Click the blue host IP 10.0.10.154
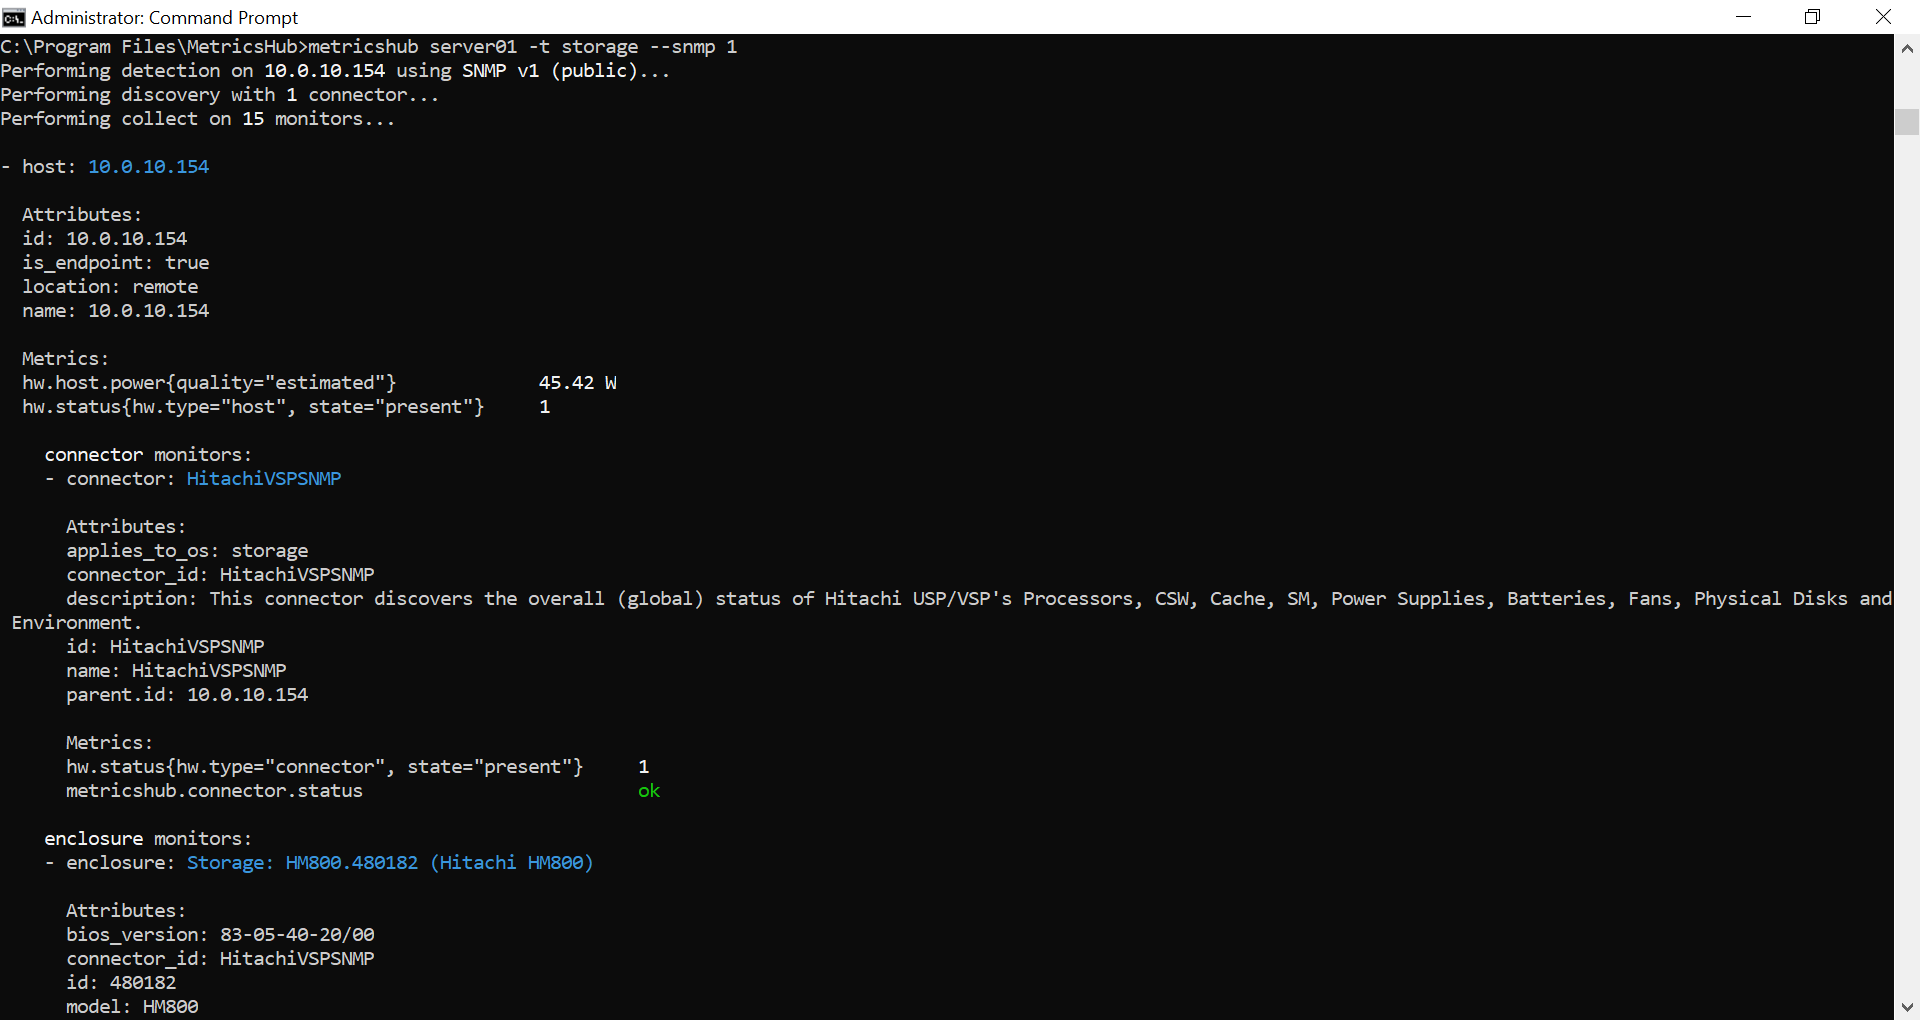The image size is (1920, 1020). coord(148,167)
